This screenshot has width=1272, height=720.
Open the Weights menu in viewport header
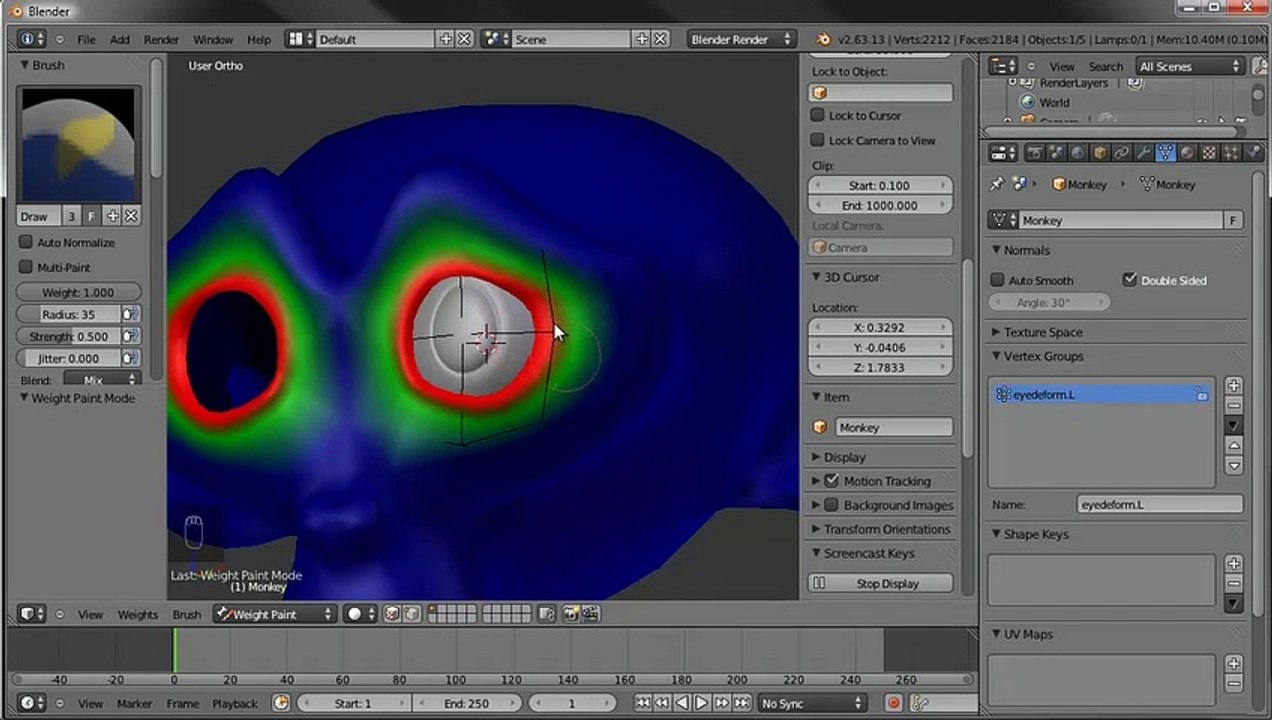(138, 614)
